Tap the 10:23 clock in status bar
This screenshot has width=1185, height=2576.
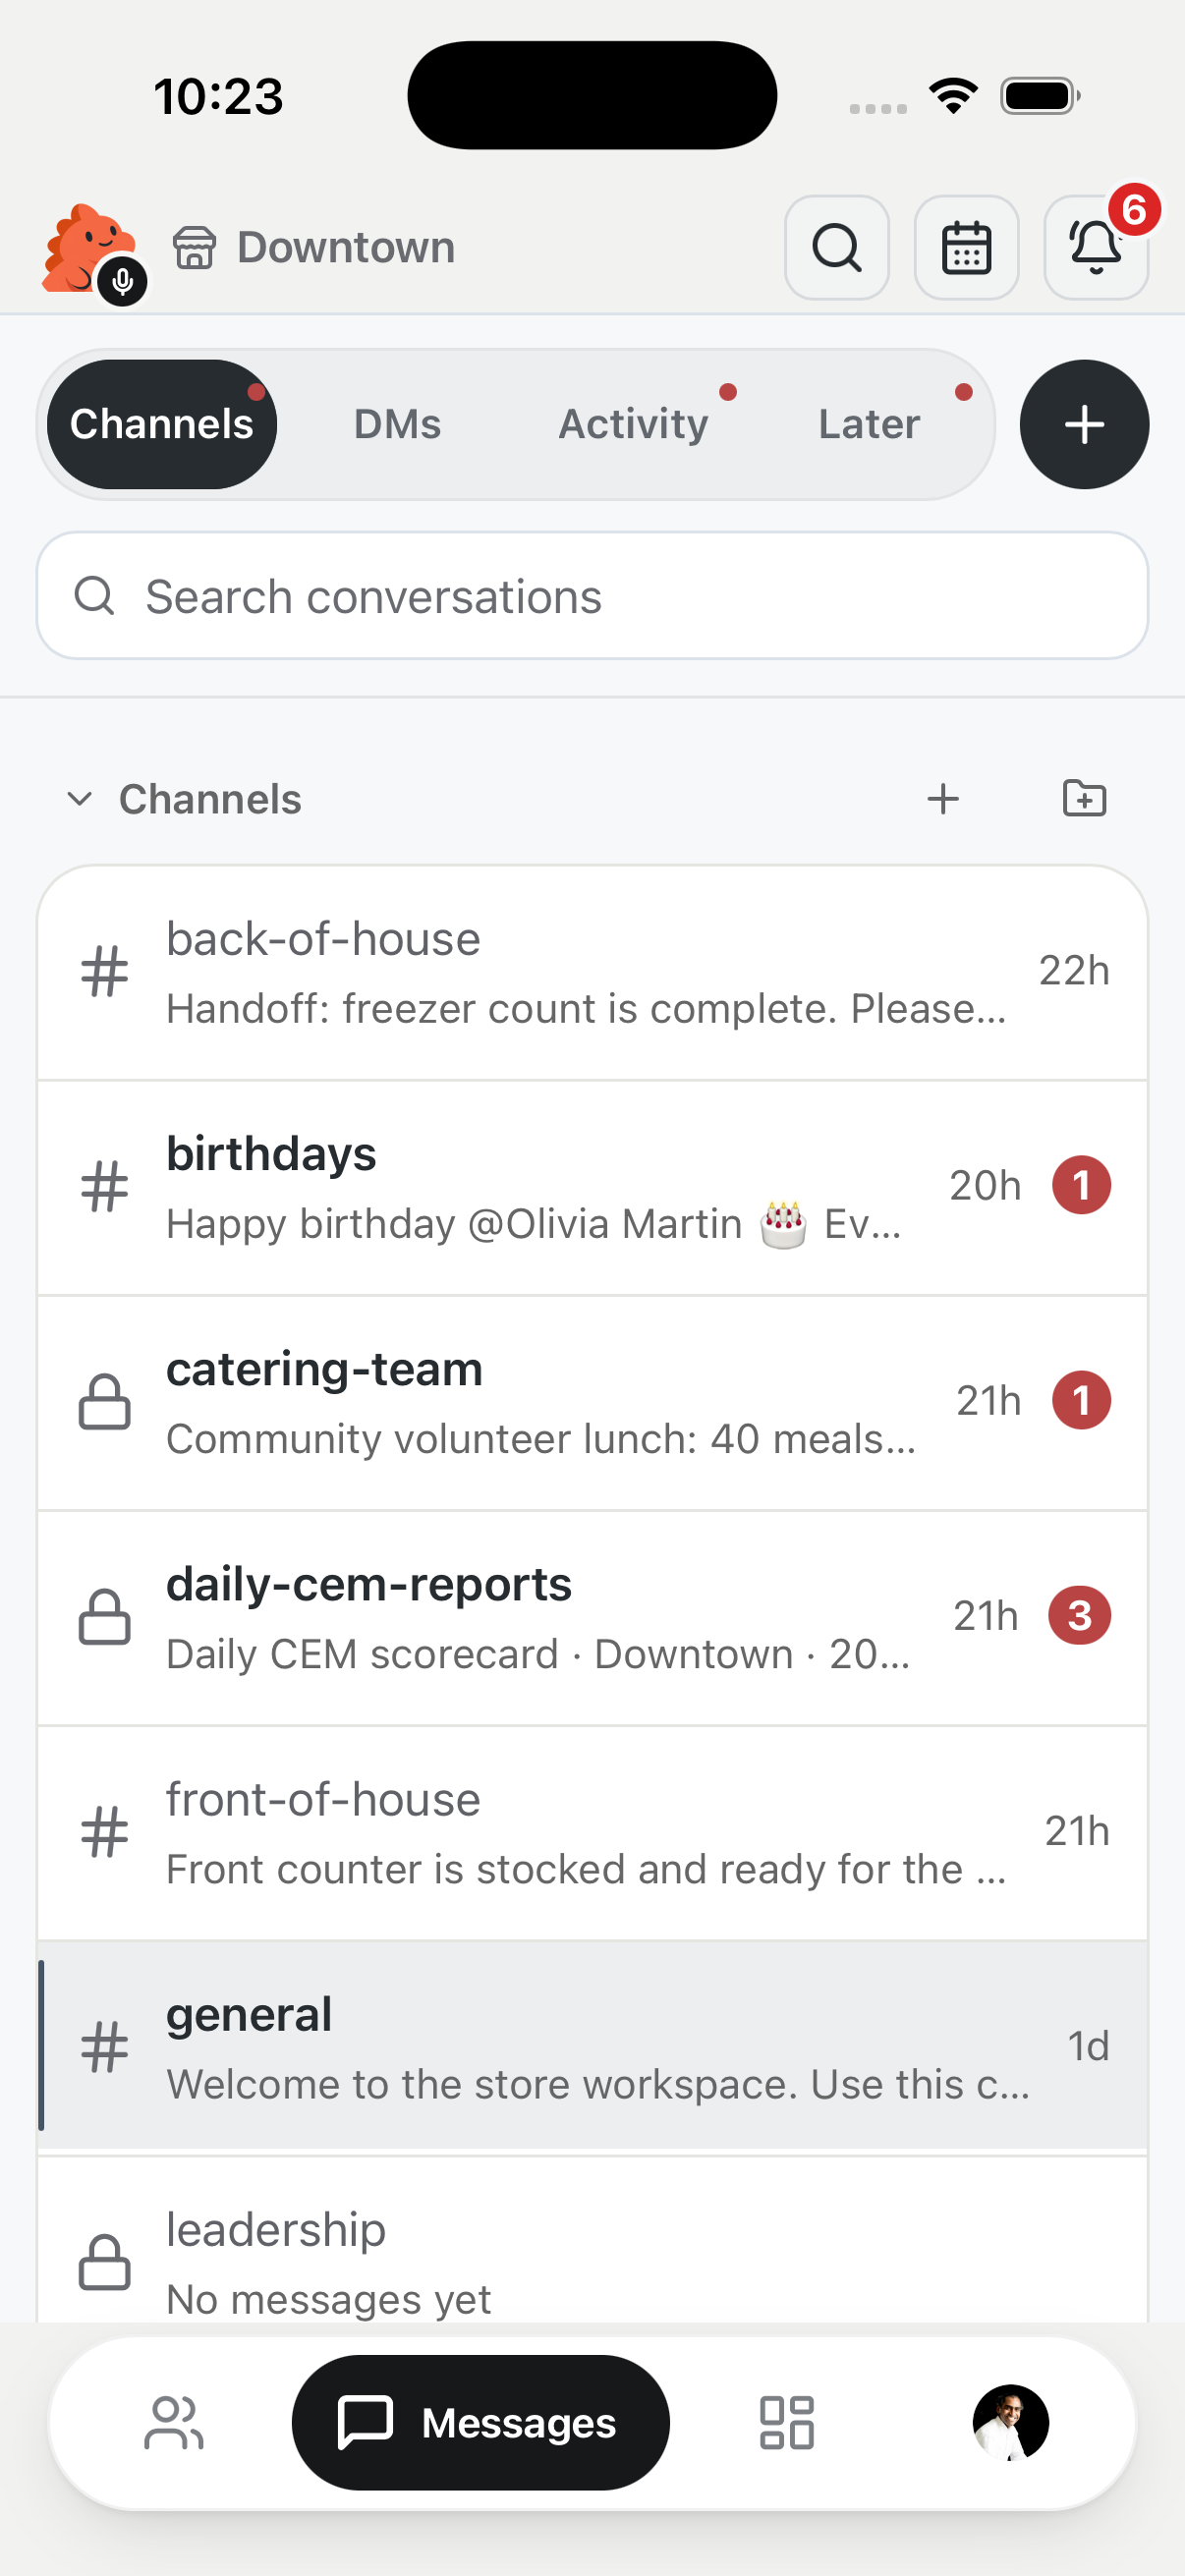[218, 96]
